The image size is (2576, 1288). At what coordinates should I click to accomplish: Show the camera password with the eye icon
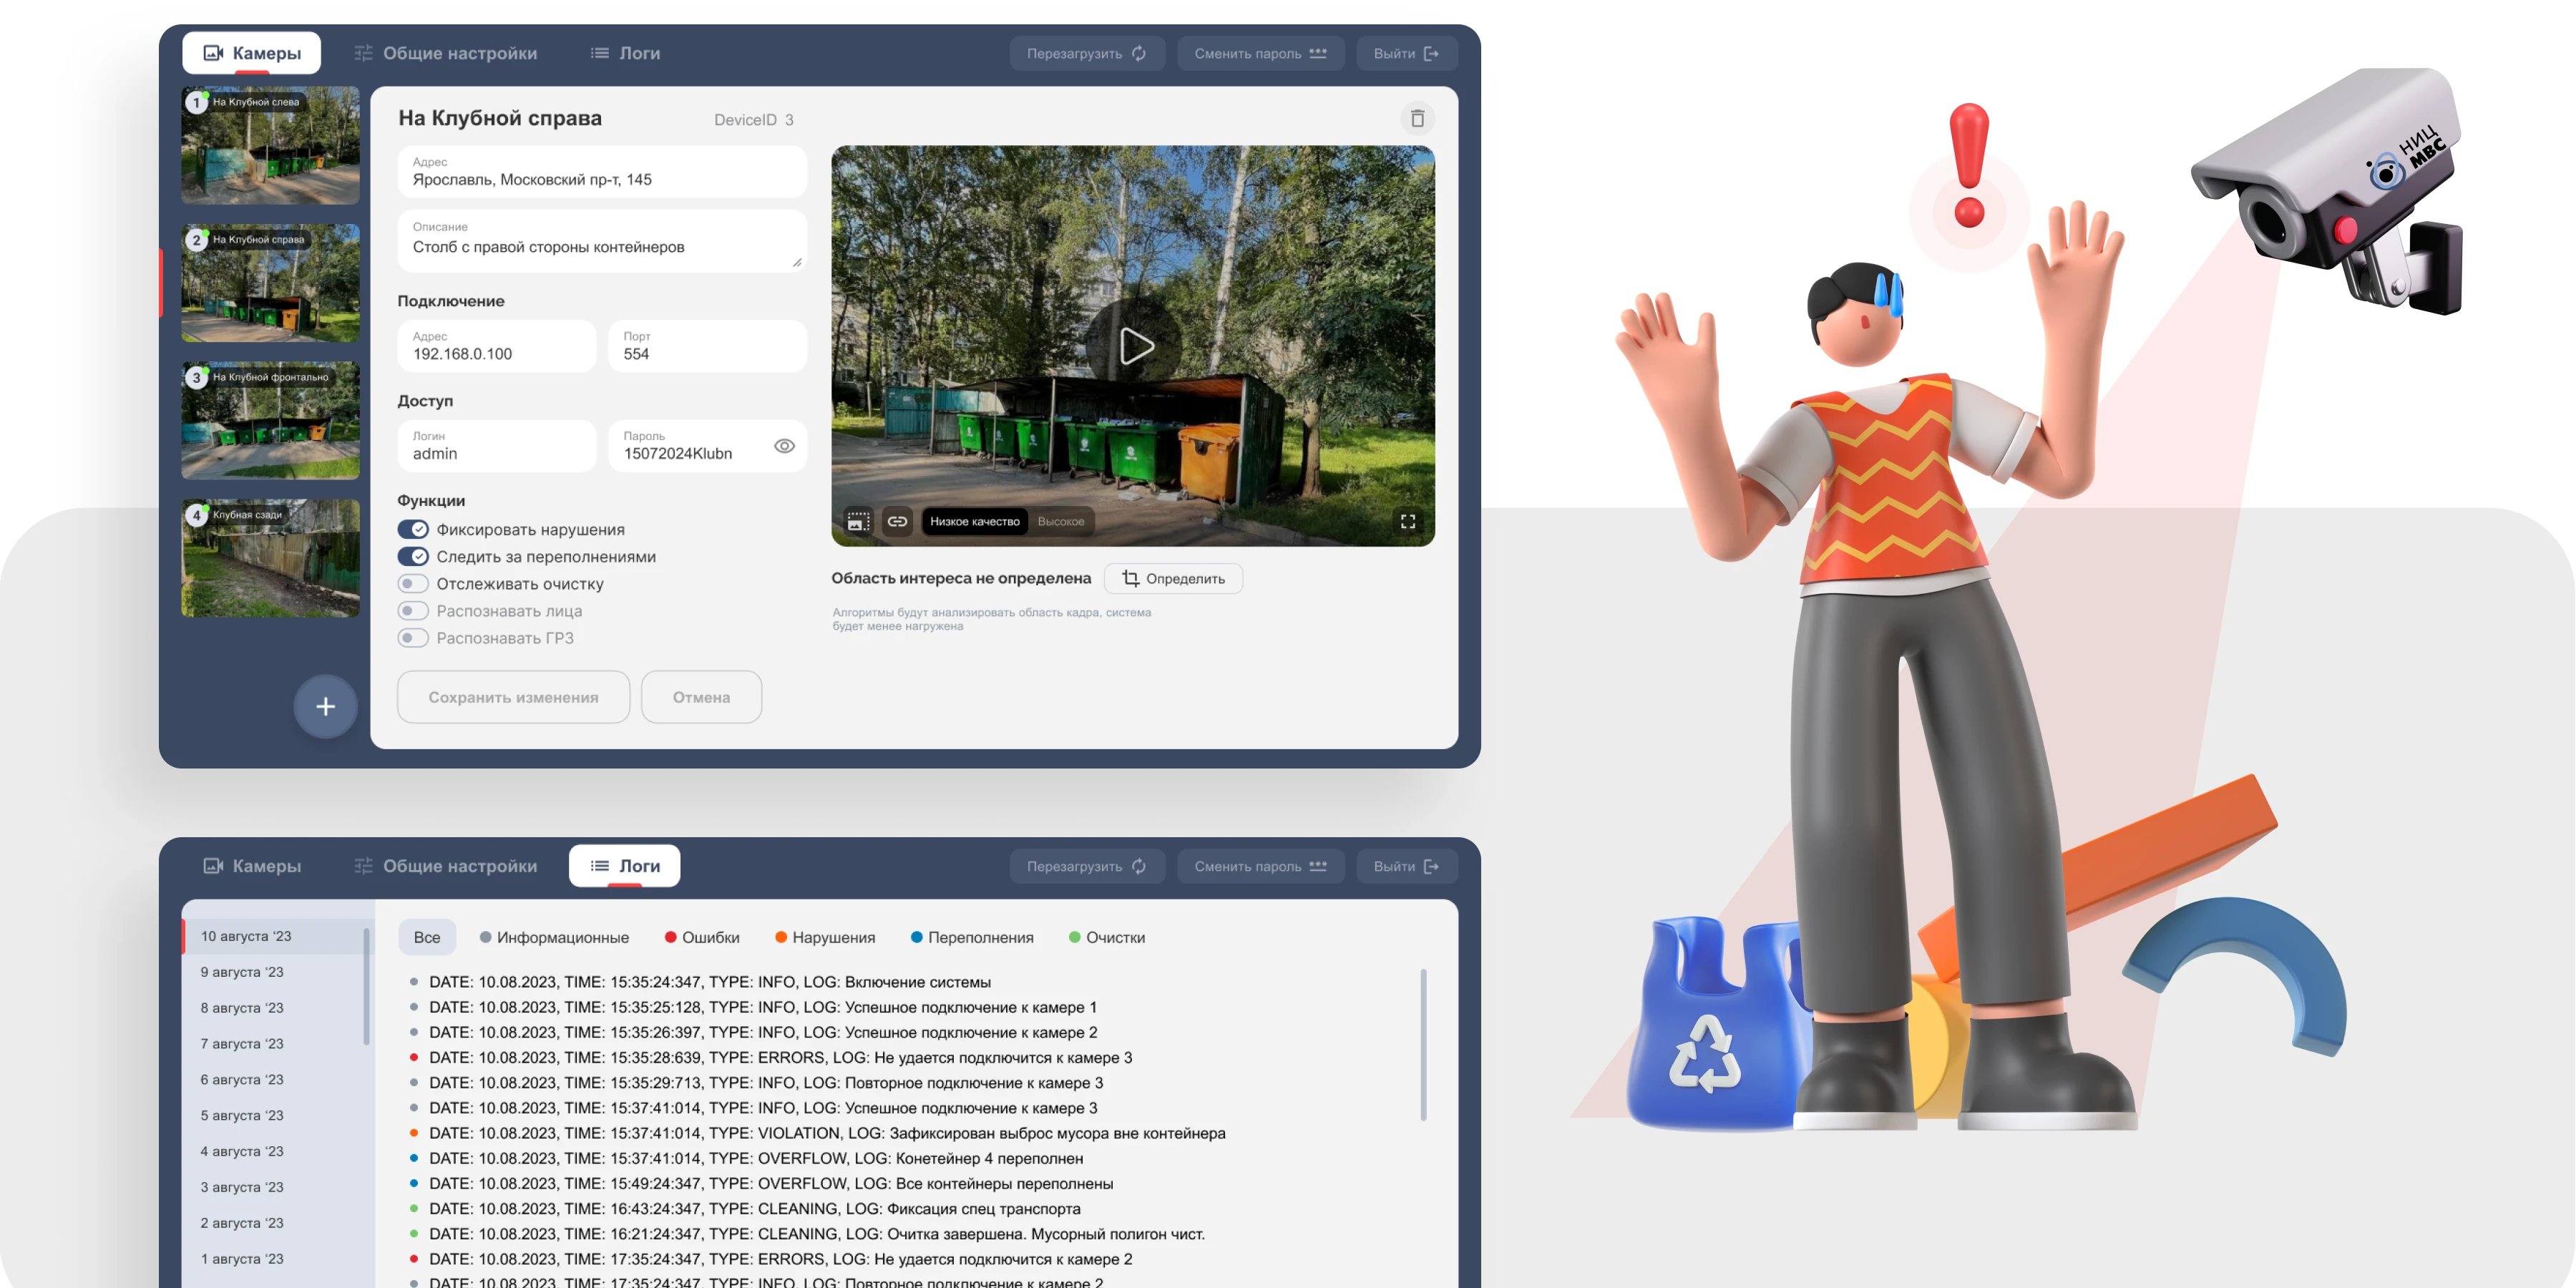tap(784, 446)
